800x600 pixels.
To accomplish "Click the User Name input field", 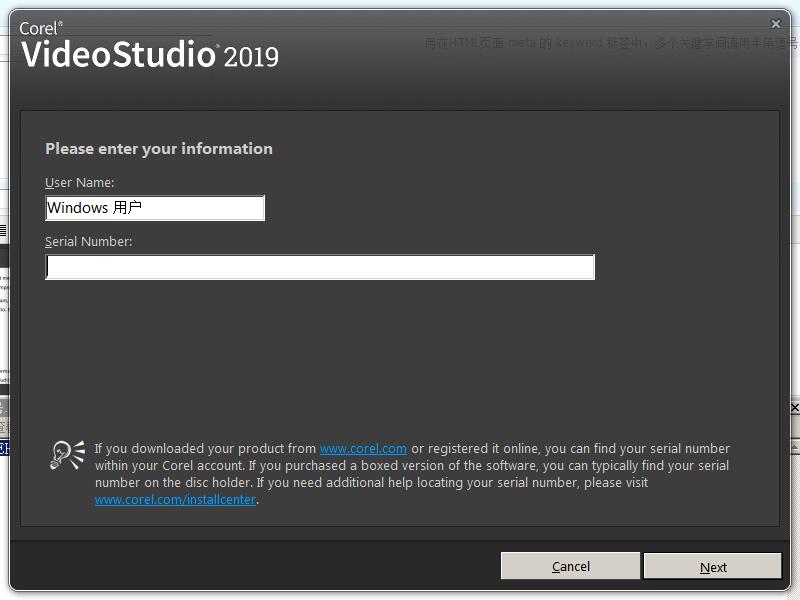I will pyautogui.click(x=155, y=208).
